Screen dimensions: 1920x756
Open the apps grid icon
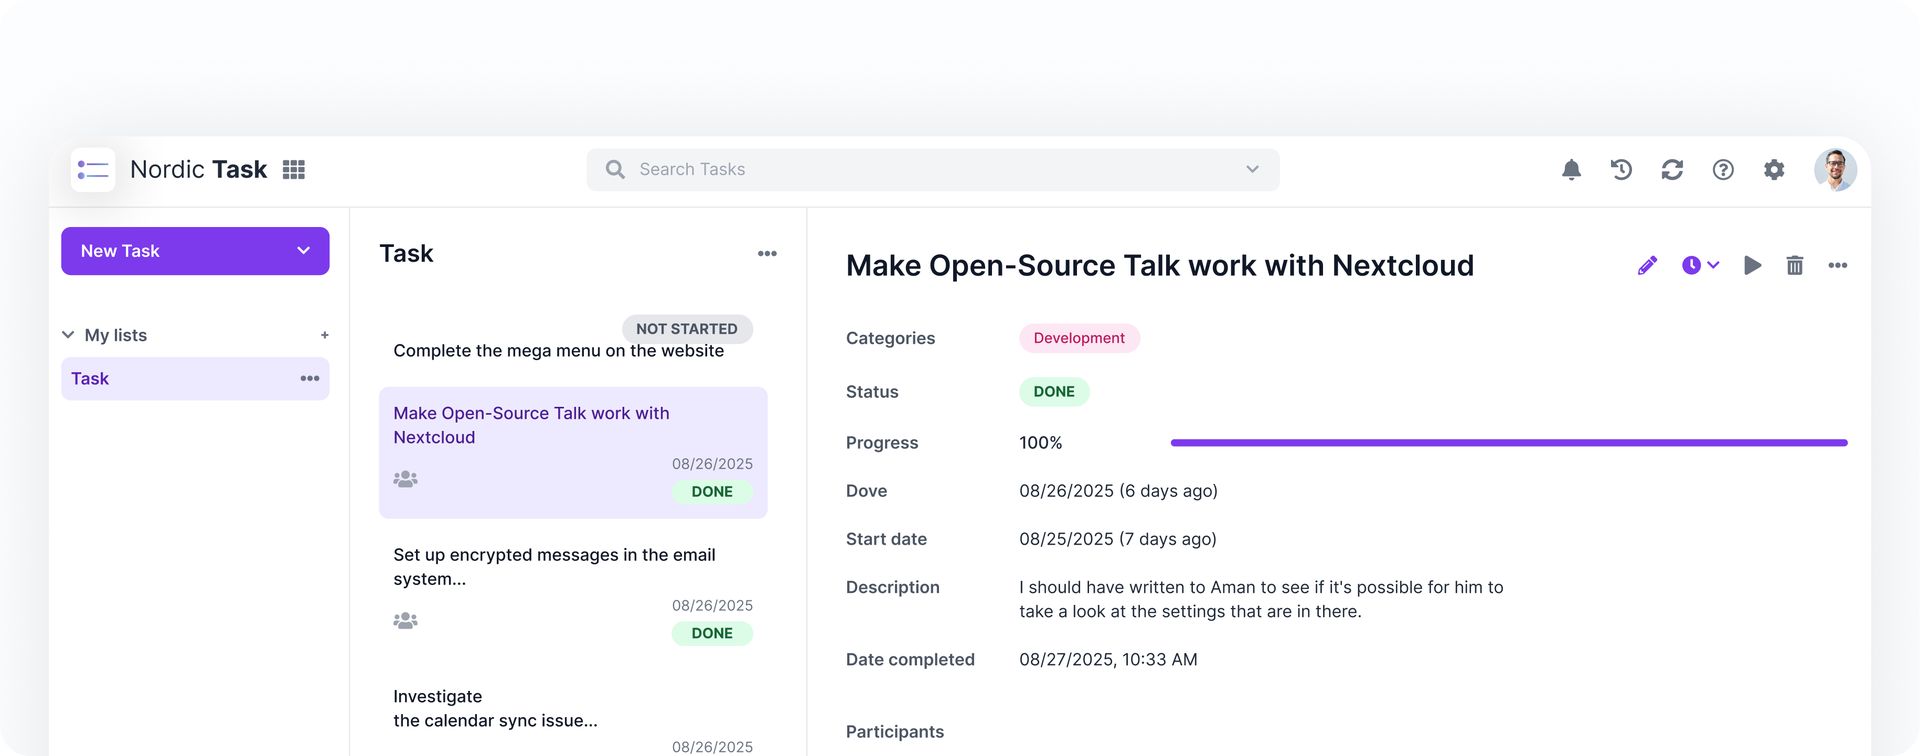coord(294,170)
